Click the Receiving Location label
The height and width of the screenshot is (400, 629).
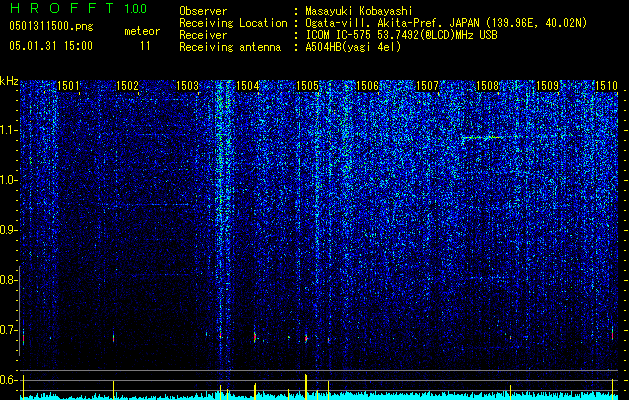point(233,23)
